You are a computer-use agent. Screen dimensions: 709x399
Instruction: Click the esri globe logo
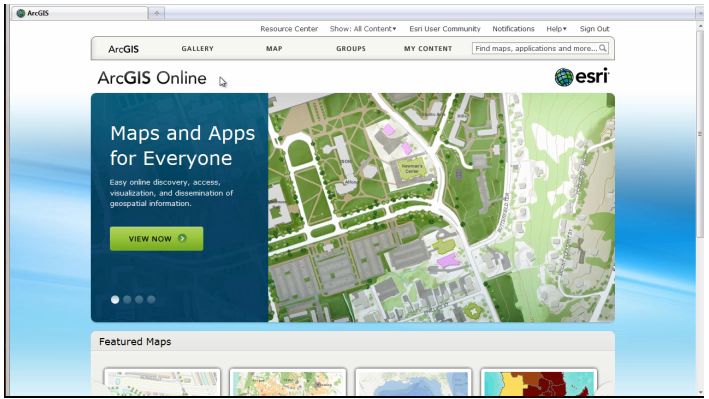tap(564, 77)
